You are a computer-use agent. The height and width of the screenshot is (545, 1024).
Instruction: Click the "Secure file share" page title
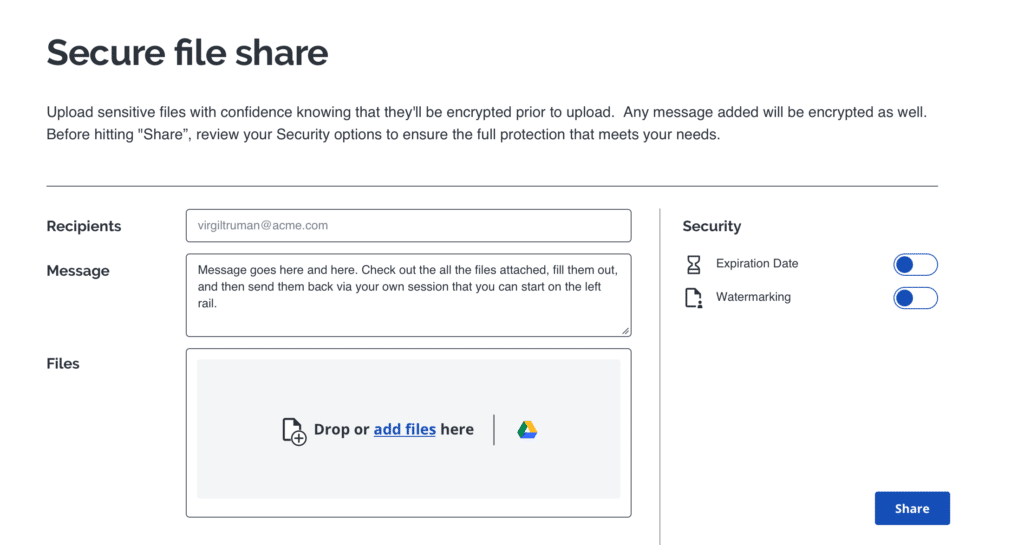point(187,52)
